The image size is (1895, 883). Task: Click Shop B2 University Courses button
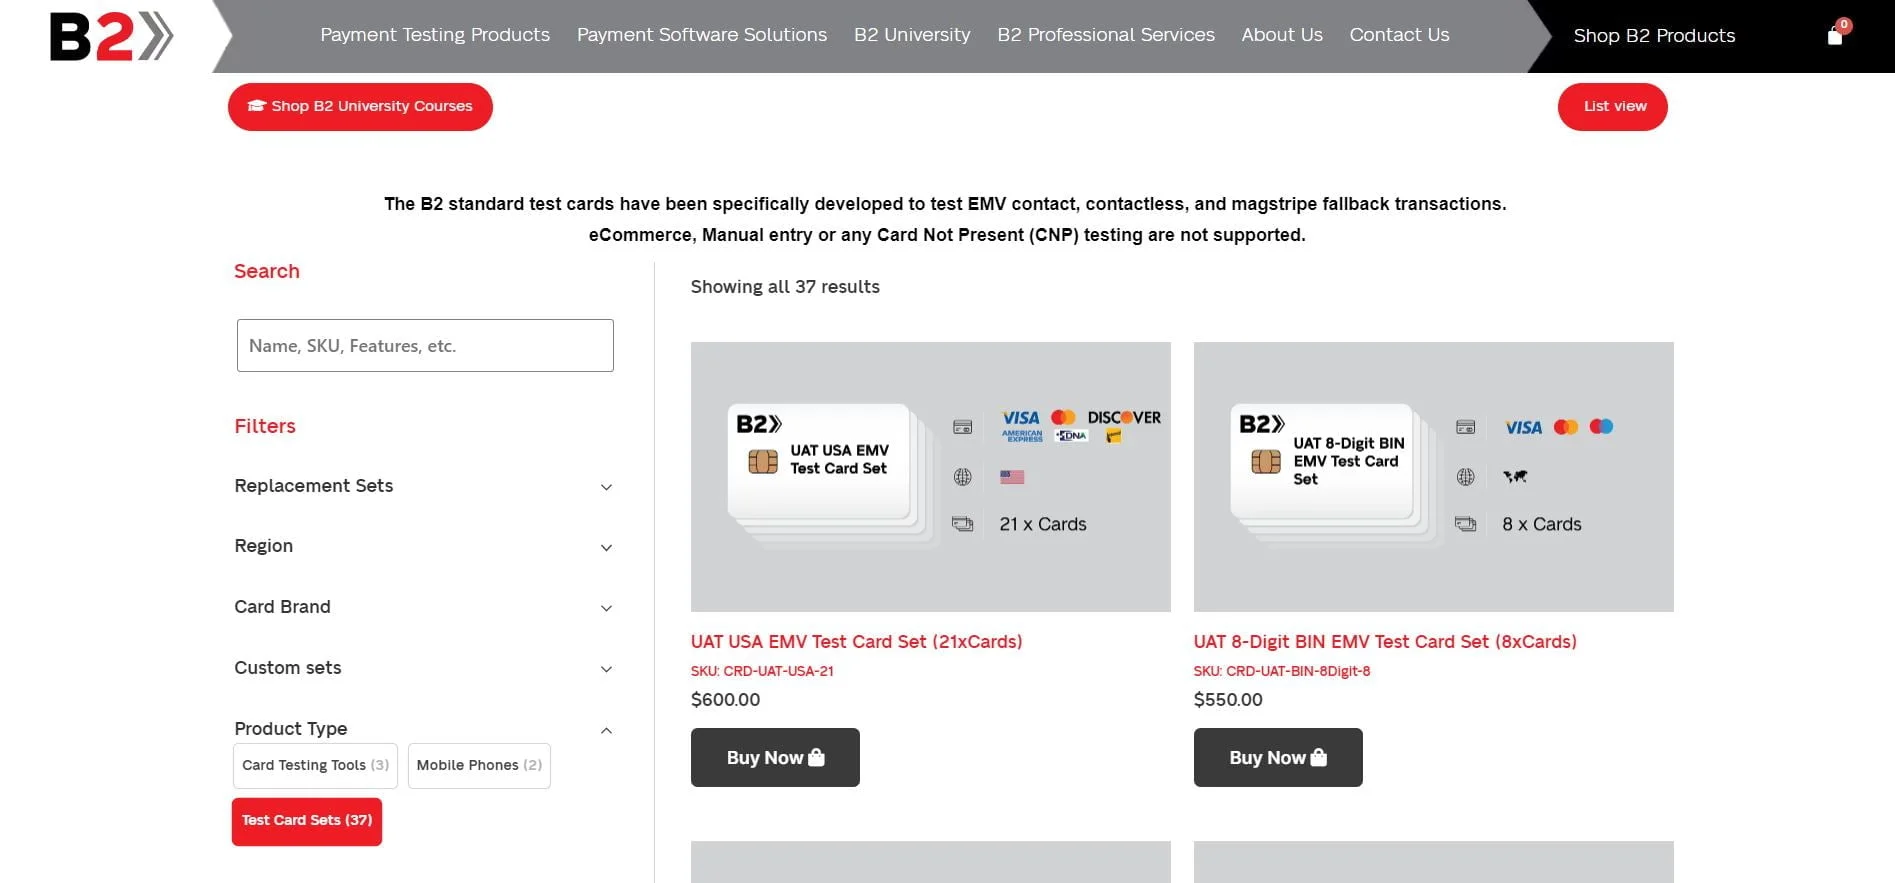360,106
